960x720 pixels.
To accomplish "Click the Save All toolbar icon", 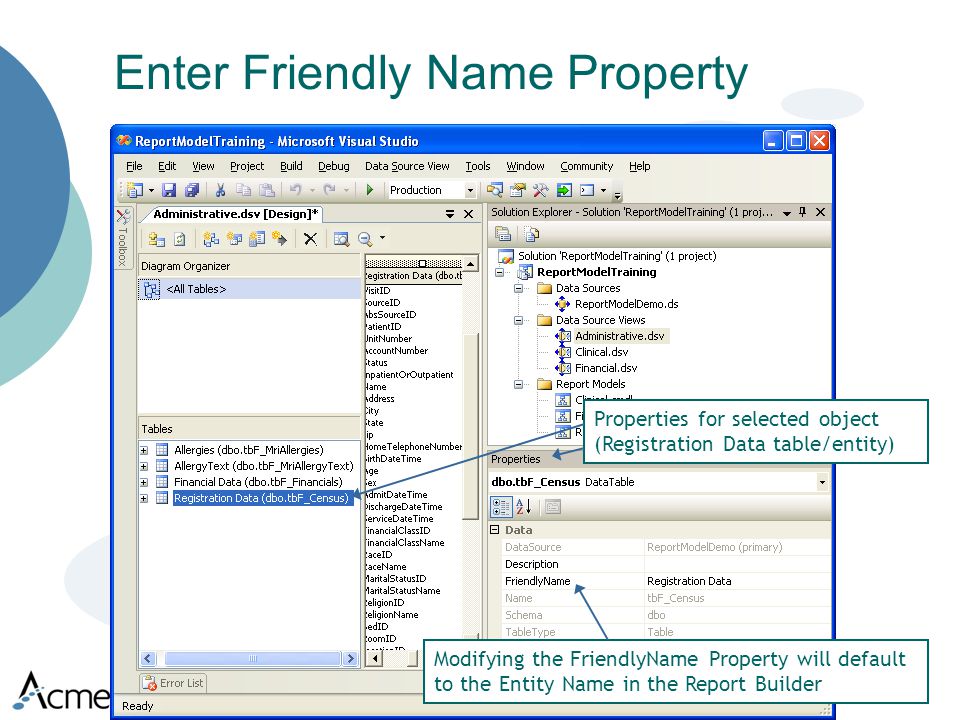I will pos(192,190).
